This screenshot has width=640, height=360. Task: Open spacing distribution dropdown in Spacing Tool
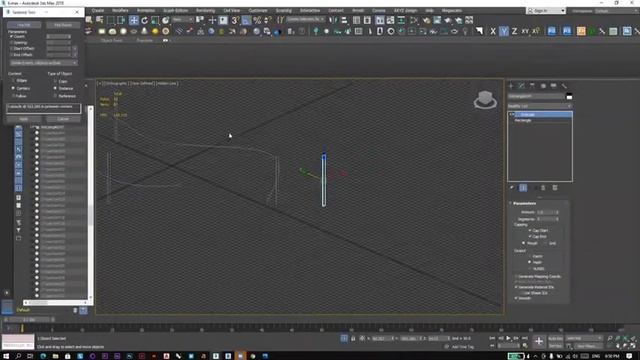[43, 63]
